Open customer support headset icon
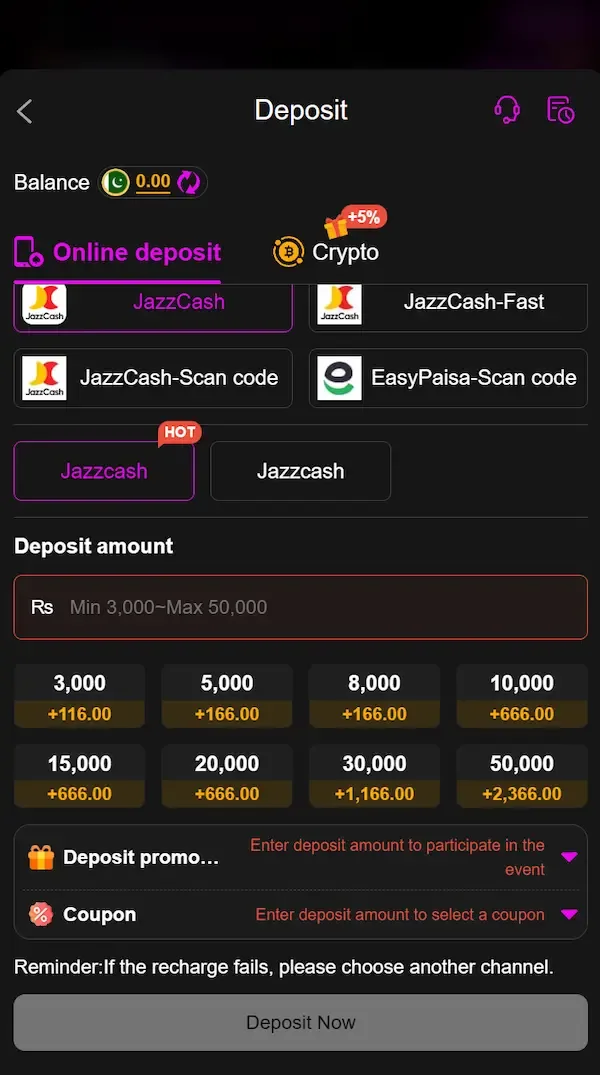 tap(507, 110)
